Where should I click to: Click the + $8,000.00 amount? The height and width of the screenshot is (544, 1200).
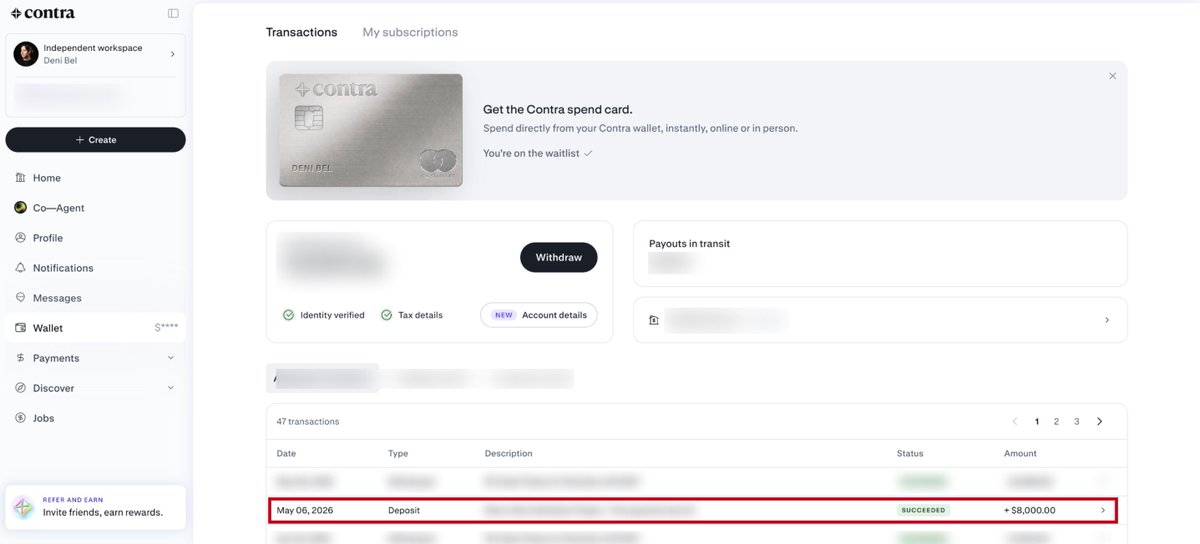[1029, 510]
